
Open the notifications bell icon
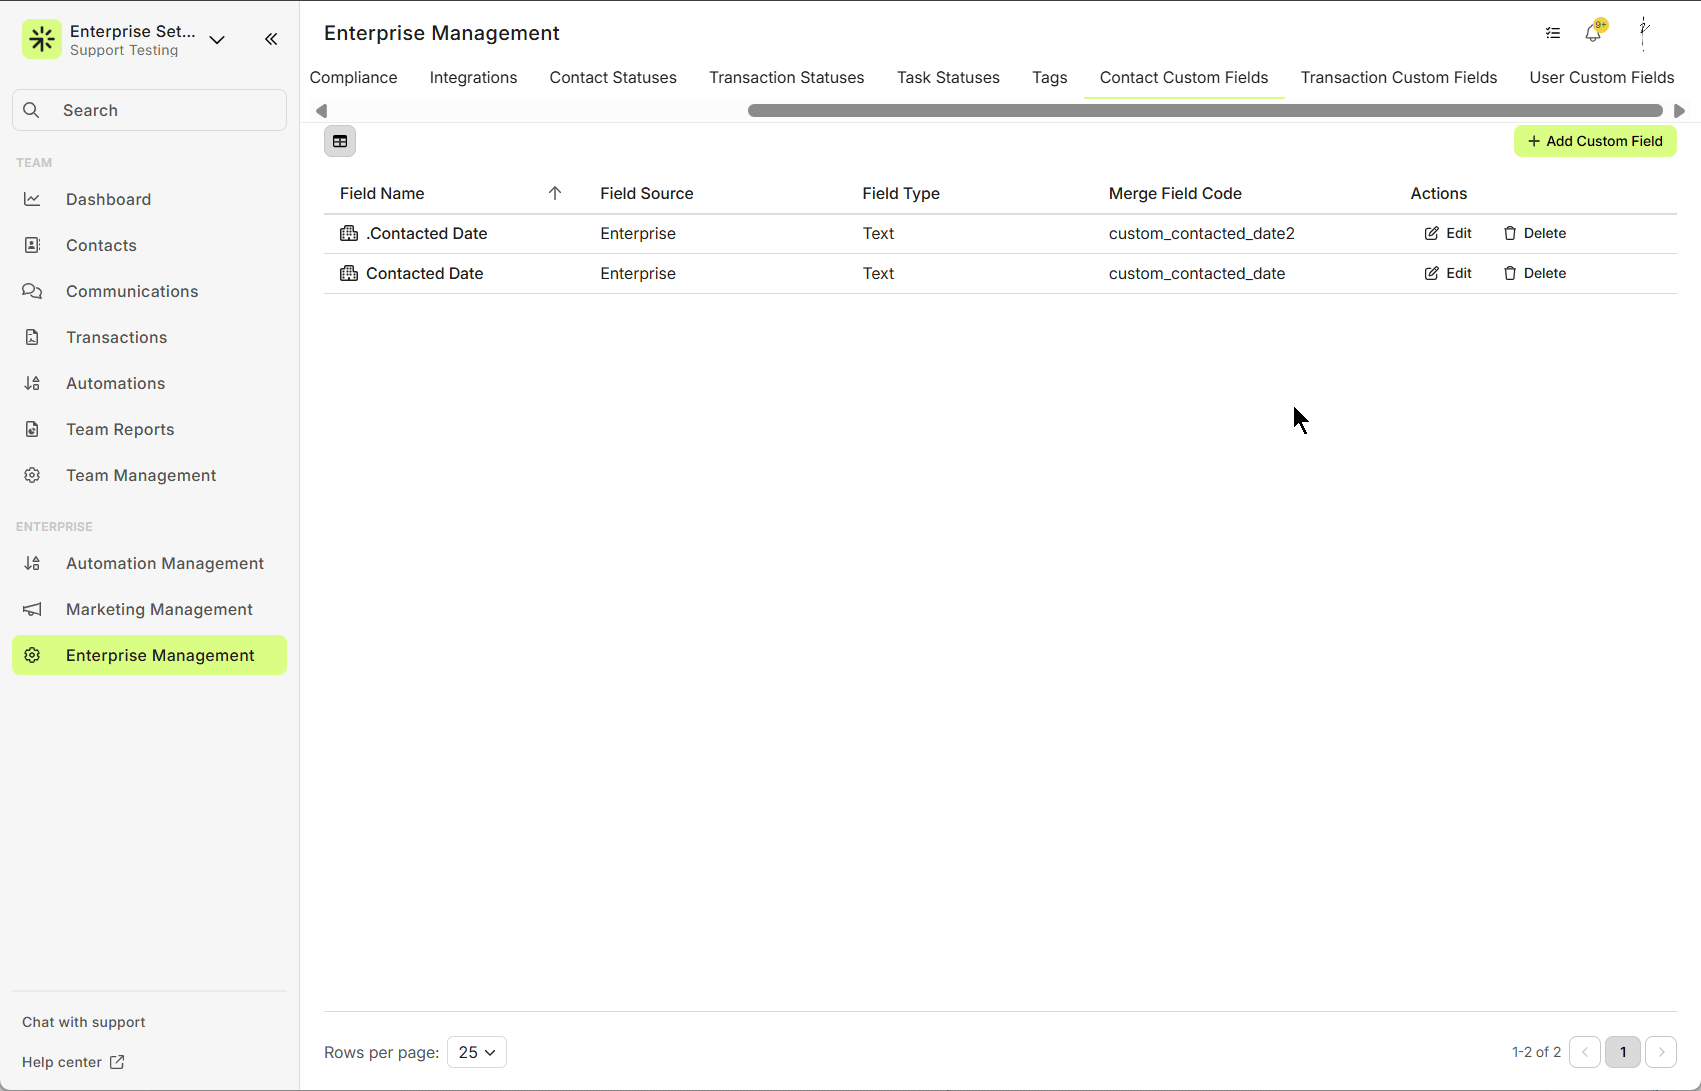coord(1593,33)
